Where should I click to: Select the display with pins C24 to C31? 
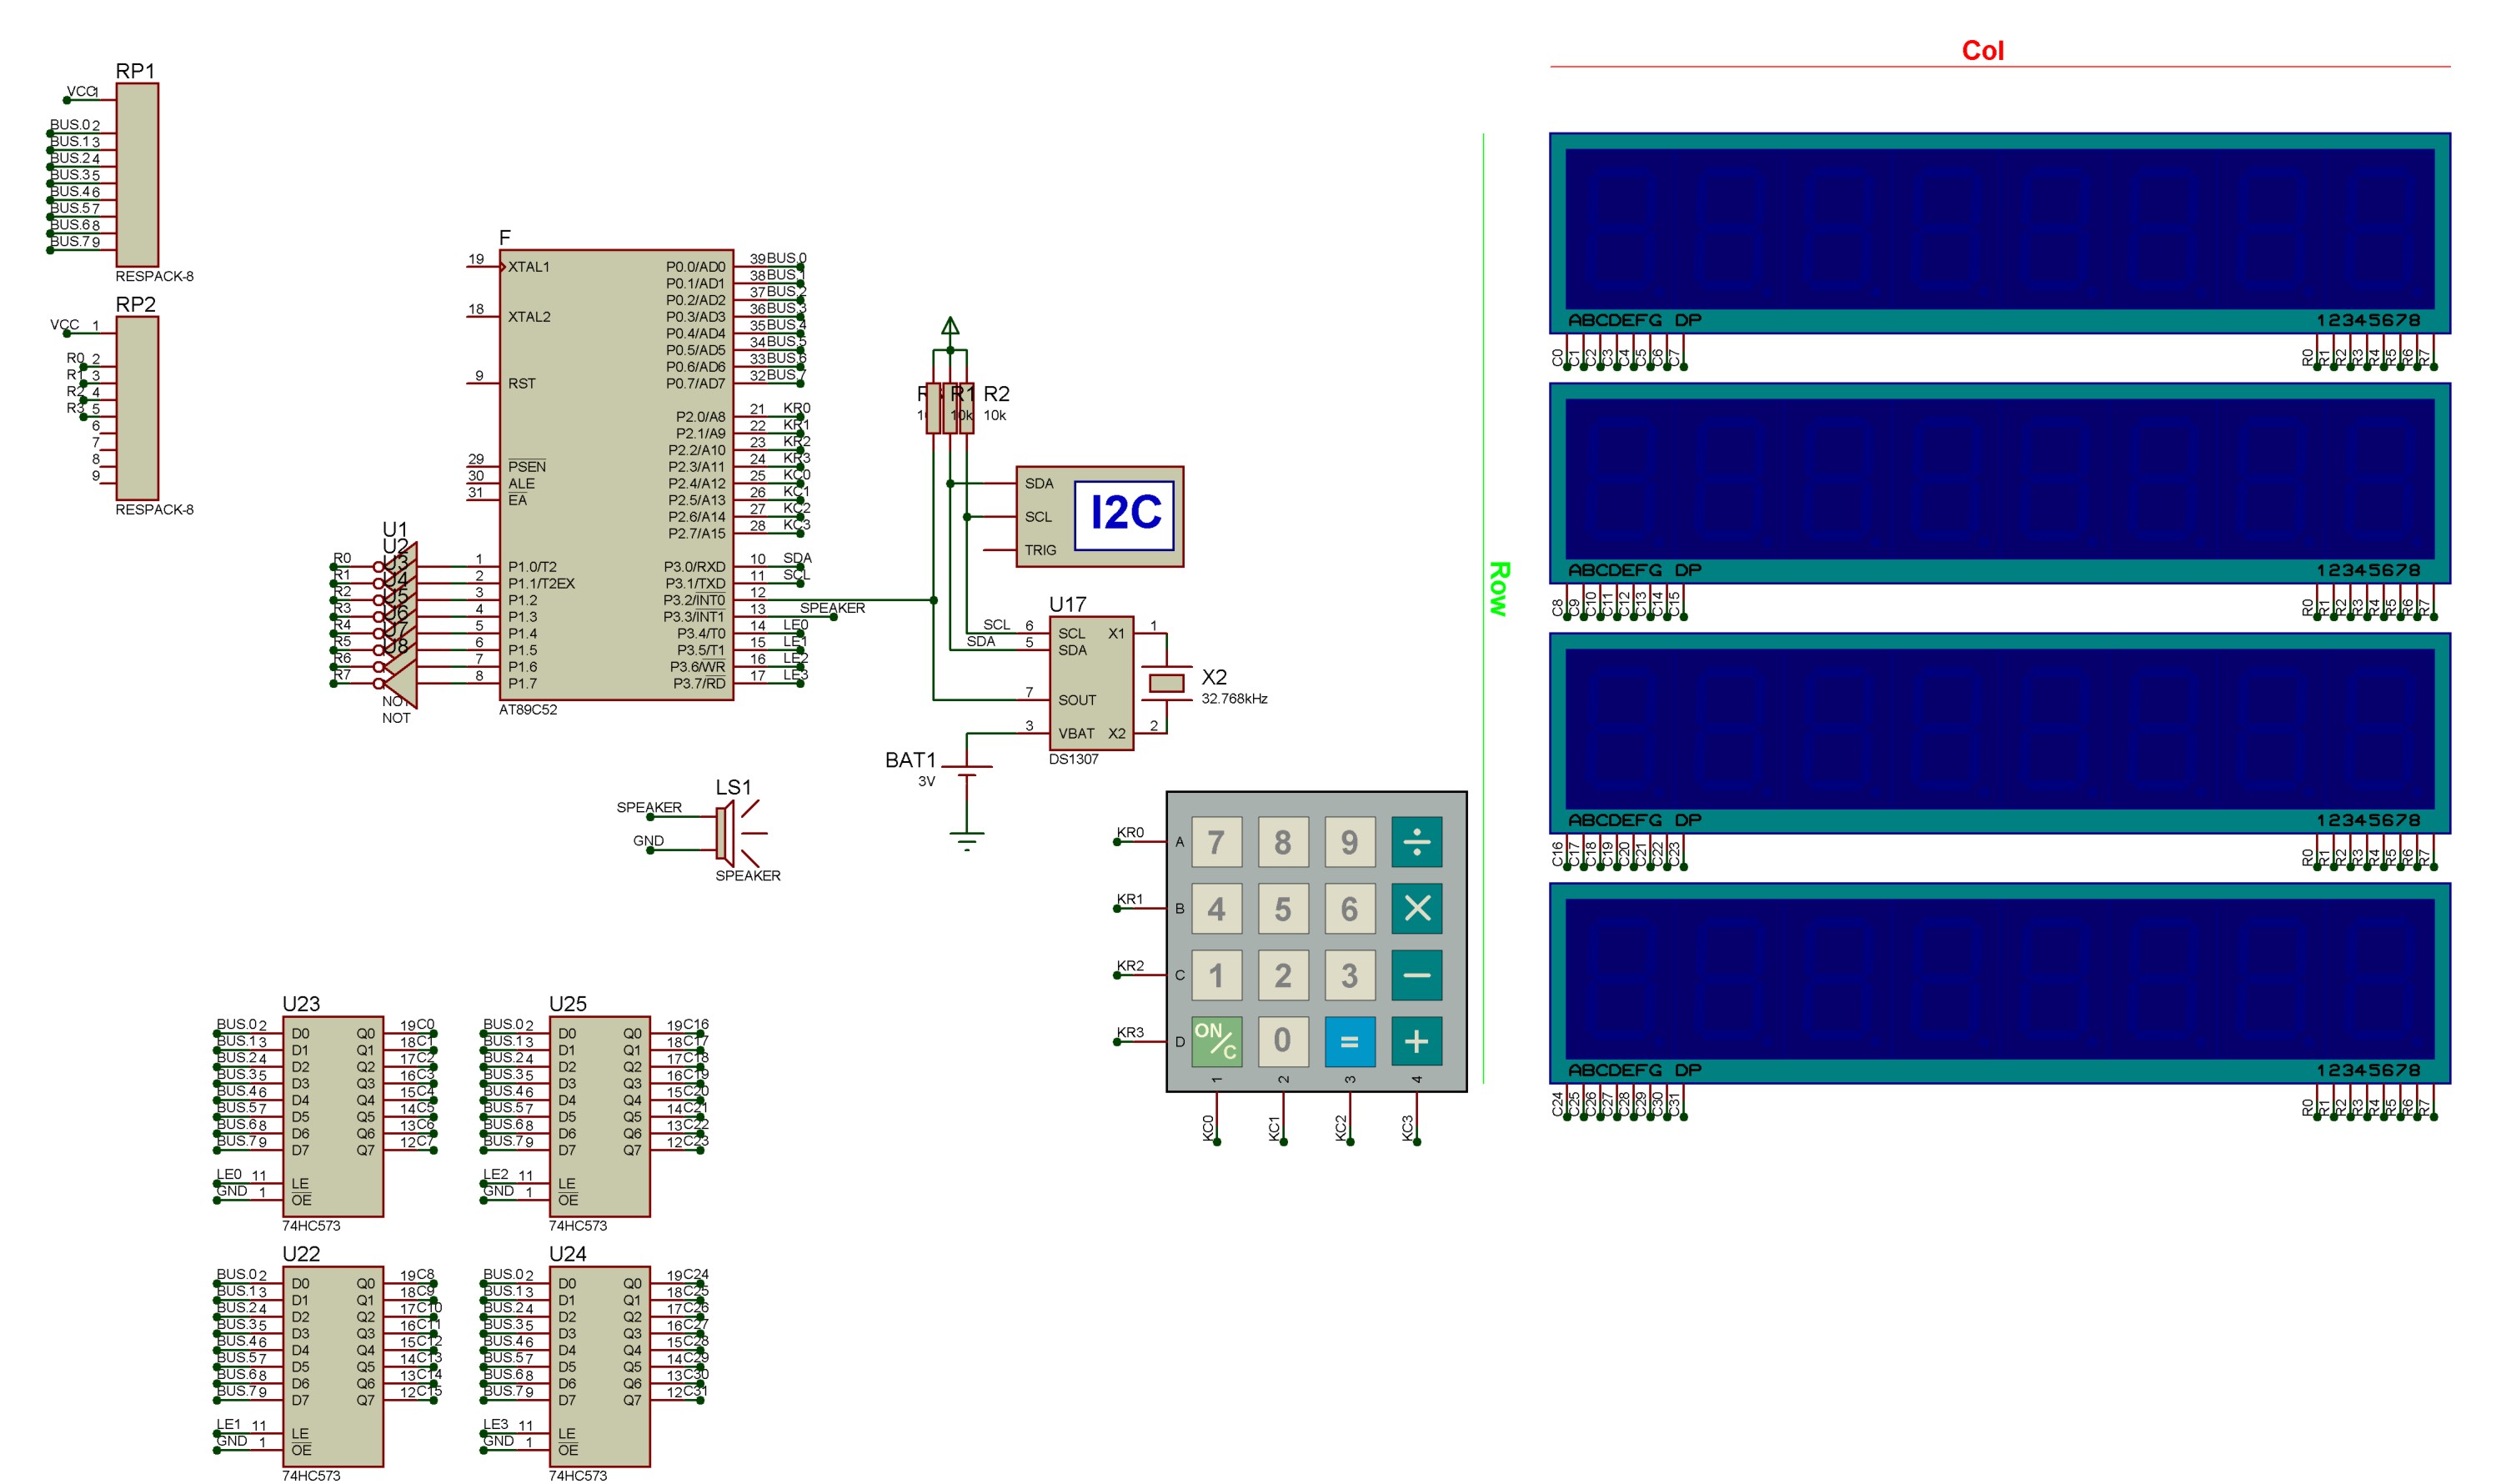(x=1999, y=983)
